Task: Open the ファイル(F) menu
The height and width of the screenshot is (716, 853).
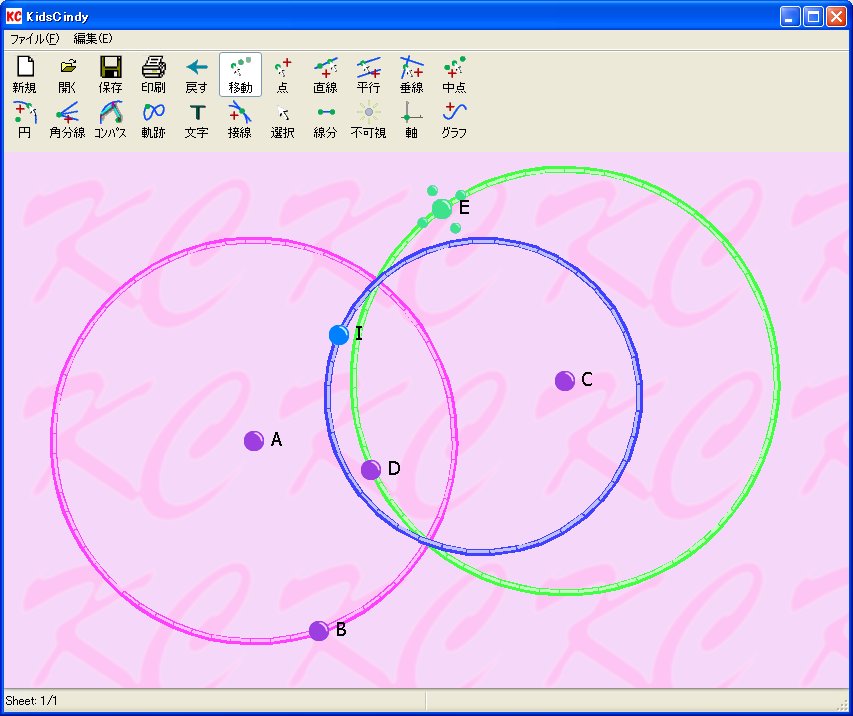Action: (35, 39)
